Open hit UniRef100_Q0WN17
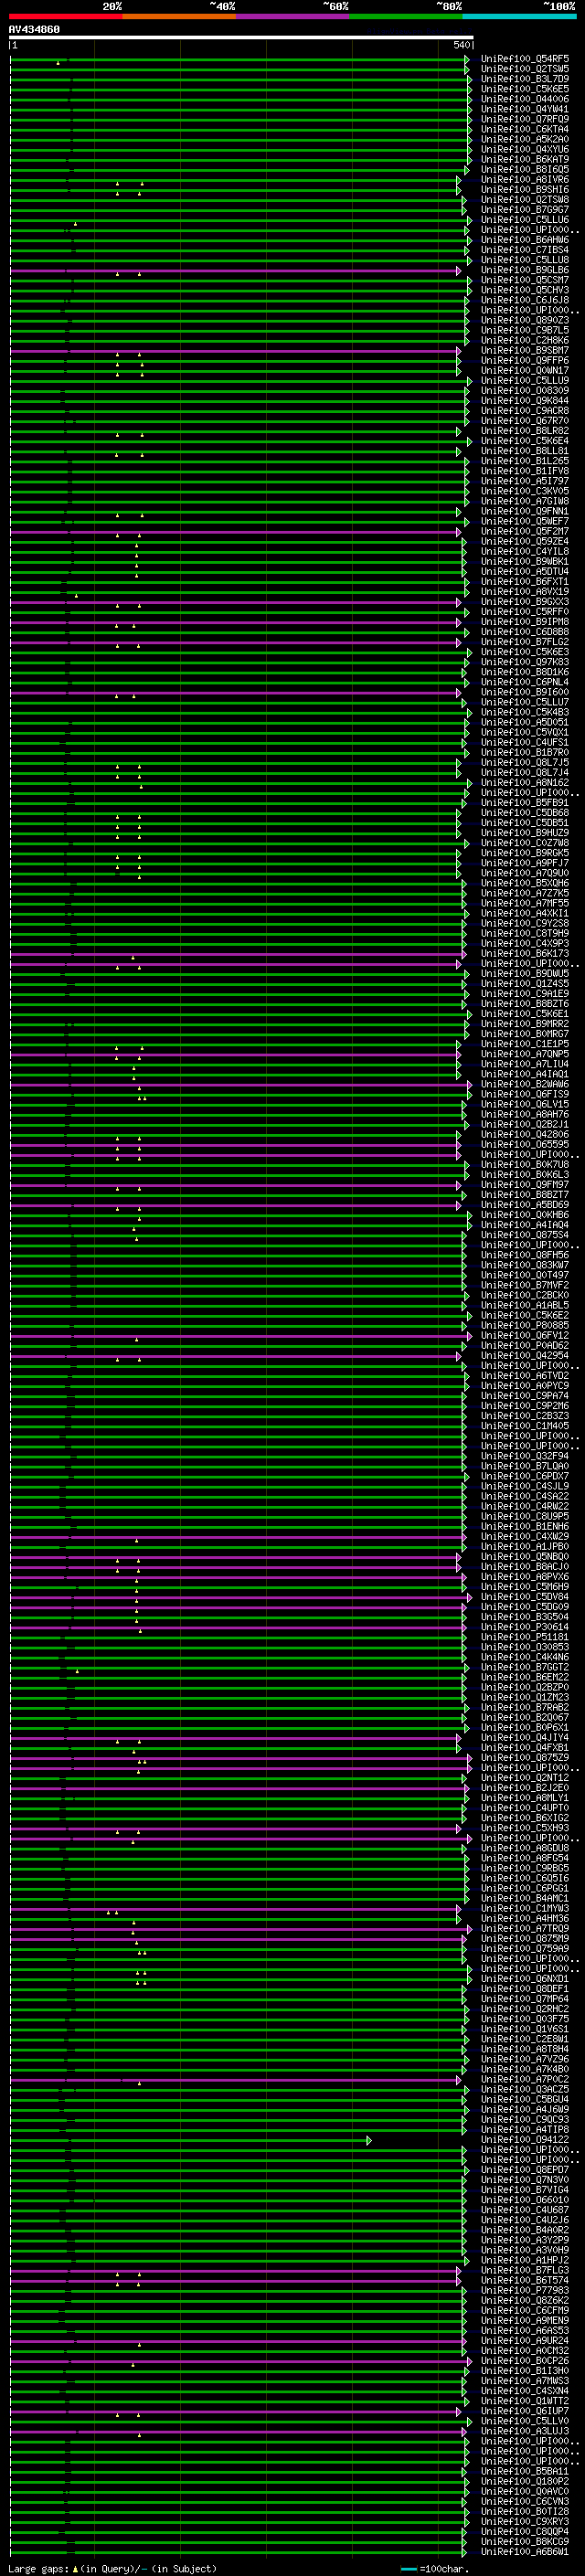Viewport: 585px width, 2576px height. coord(525,370)
